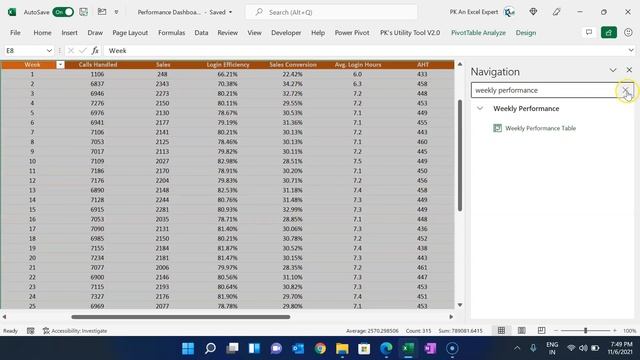The image size is (640, 360).
Task: Open the View tab
Action: (x=254, y=33)
